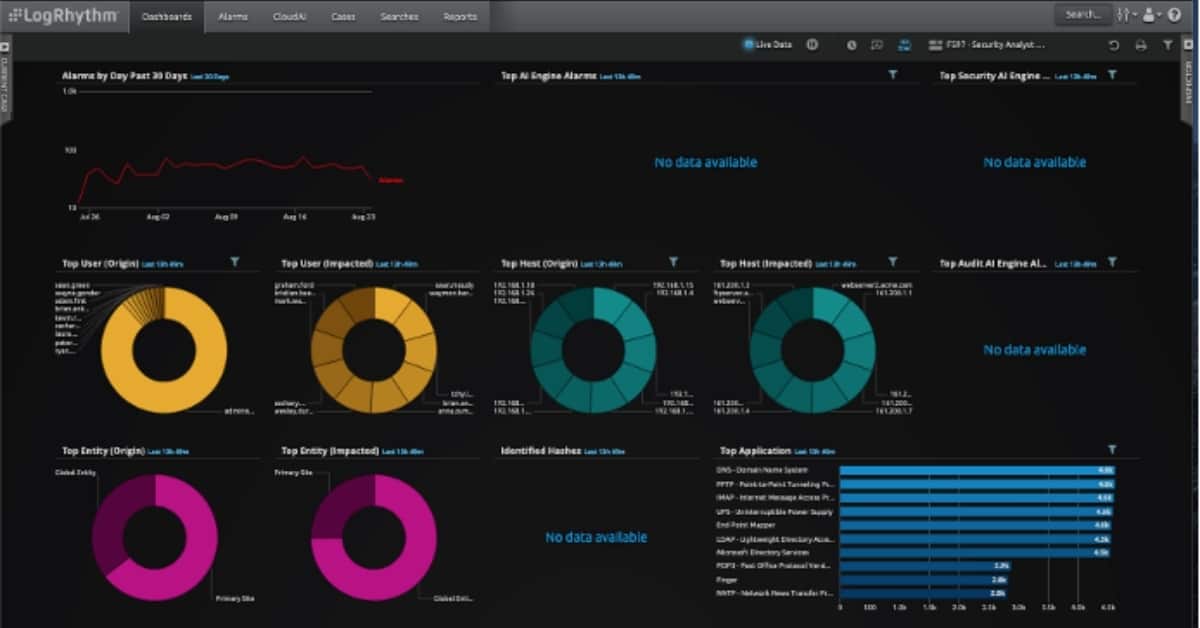Expand the user account dropdown arrow

click(x=1159, y=14)
